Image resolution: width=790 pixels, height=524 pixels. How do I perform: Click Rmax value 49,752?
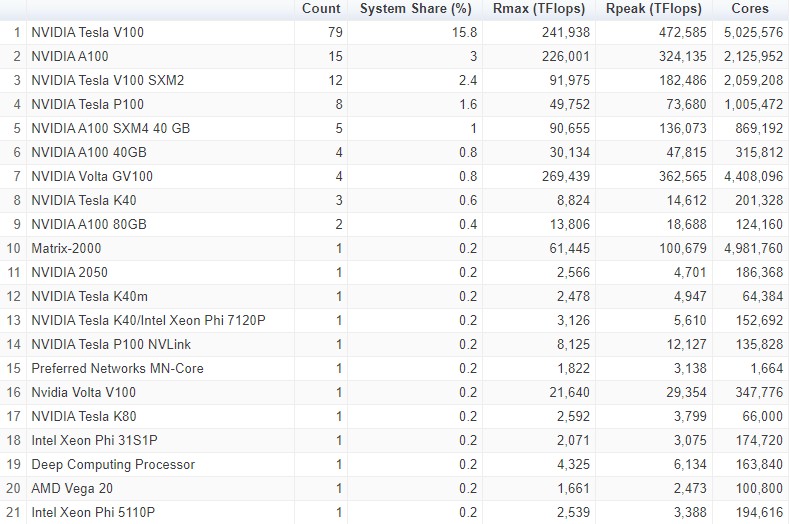tap(569, 104)
